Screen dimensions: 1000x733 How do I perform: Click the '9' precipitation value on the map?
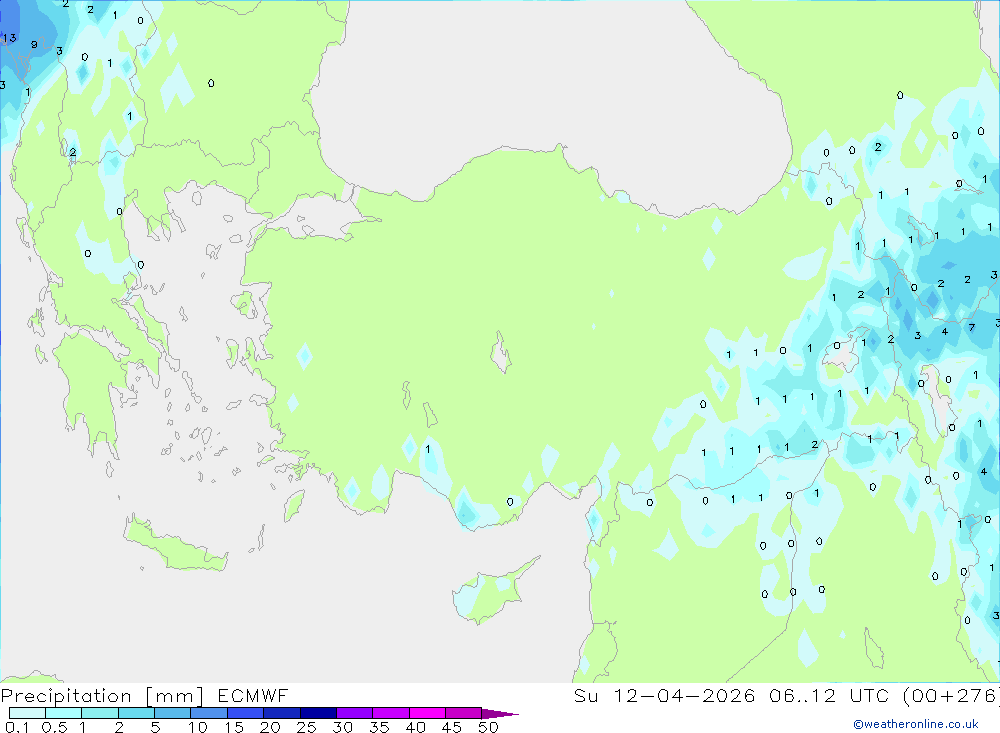pyautogui.click(x=34, y=45)
